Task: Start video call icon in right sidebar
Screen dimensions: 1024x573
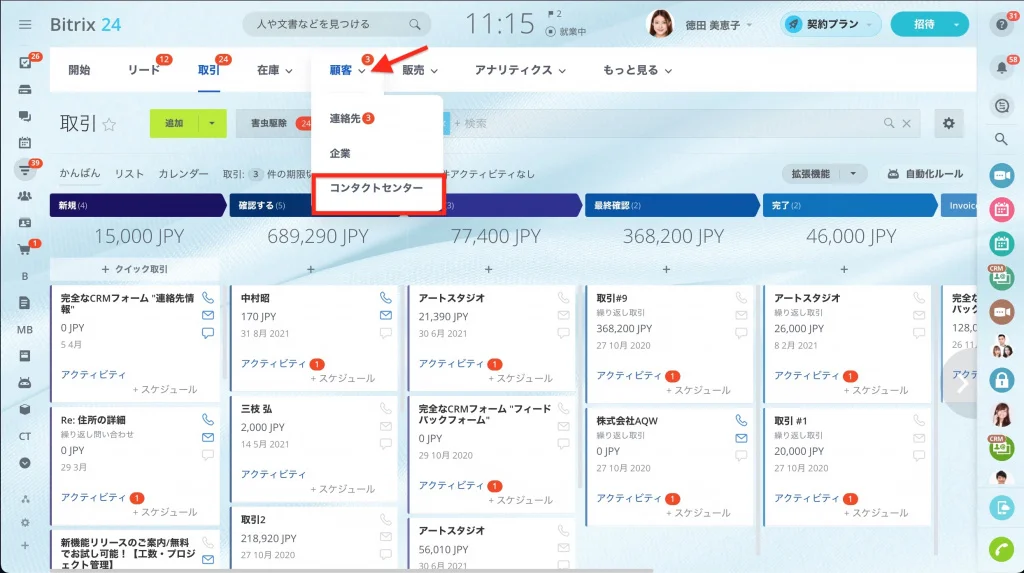Action: point(1001,175)
